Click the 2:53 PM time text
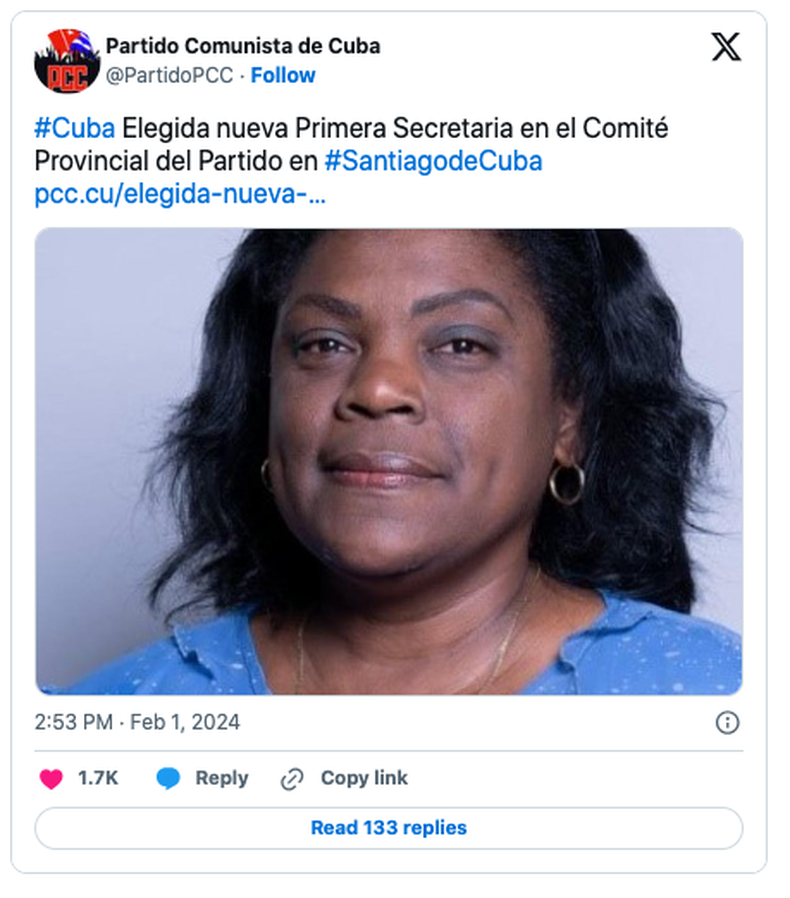The width and height of the screenshot is (790, 898). (71, 722)
